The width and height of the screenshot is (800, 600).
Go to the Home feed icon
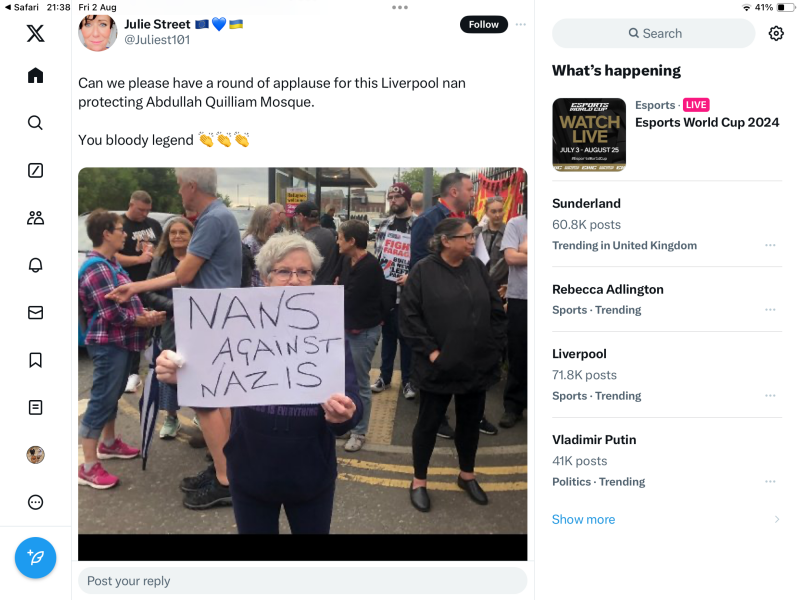35,76
